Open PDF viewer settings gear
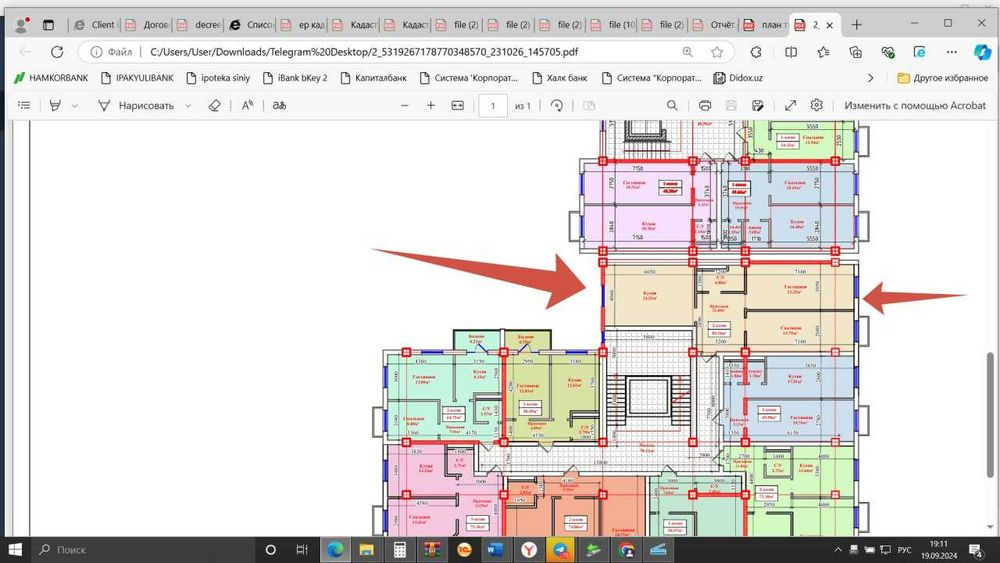The image size is (1000, 563). click(817, 105)
